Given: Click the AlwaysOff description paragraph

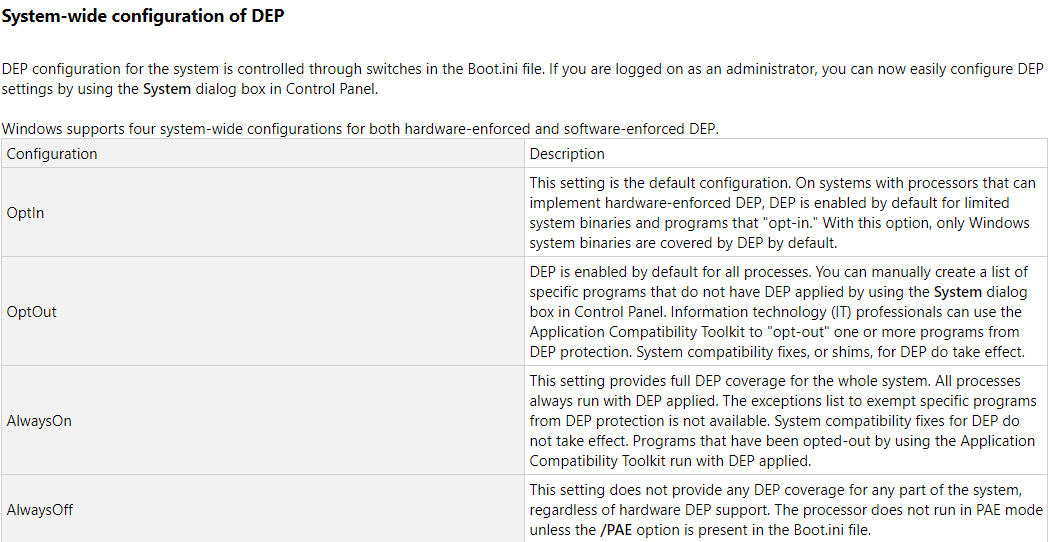Looking at the screenshot, I should (786, 510).
